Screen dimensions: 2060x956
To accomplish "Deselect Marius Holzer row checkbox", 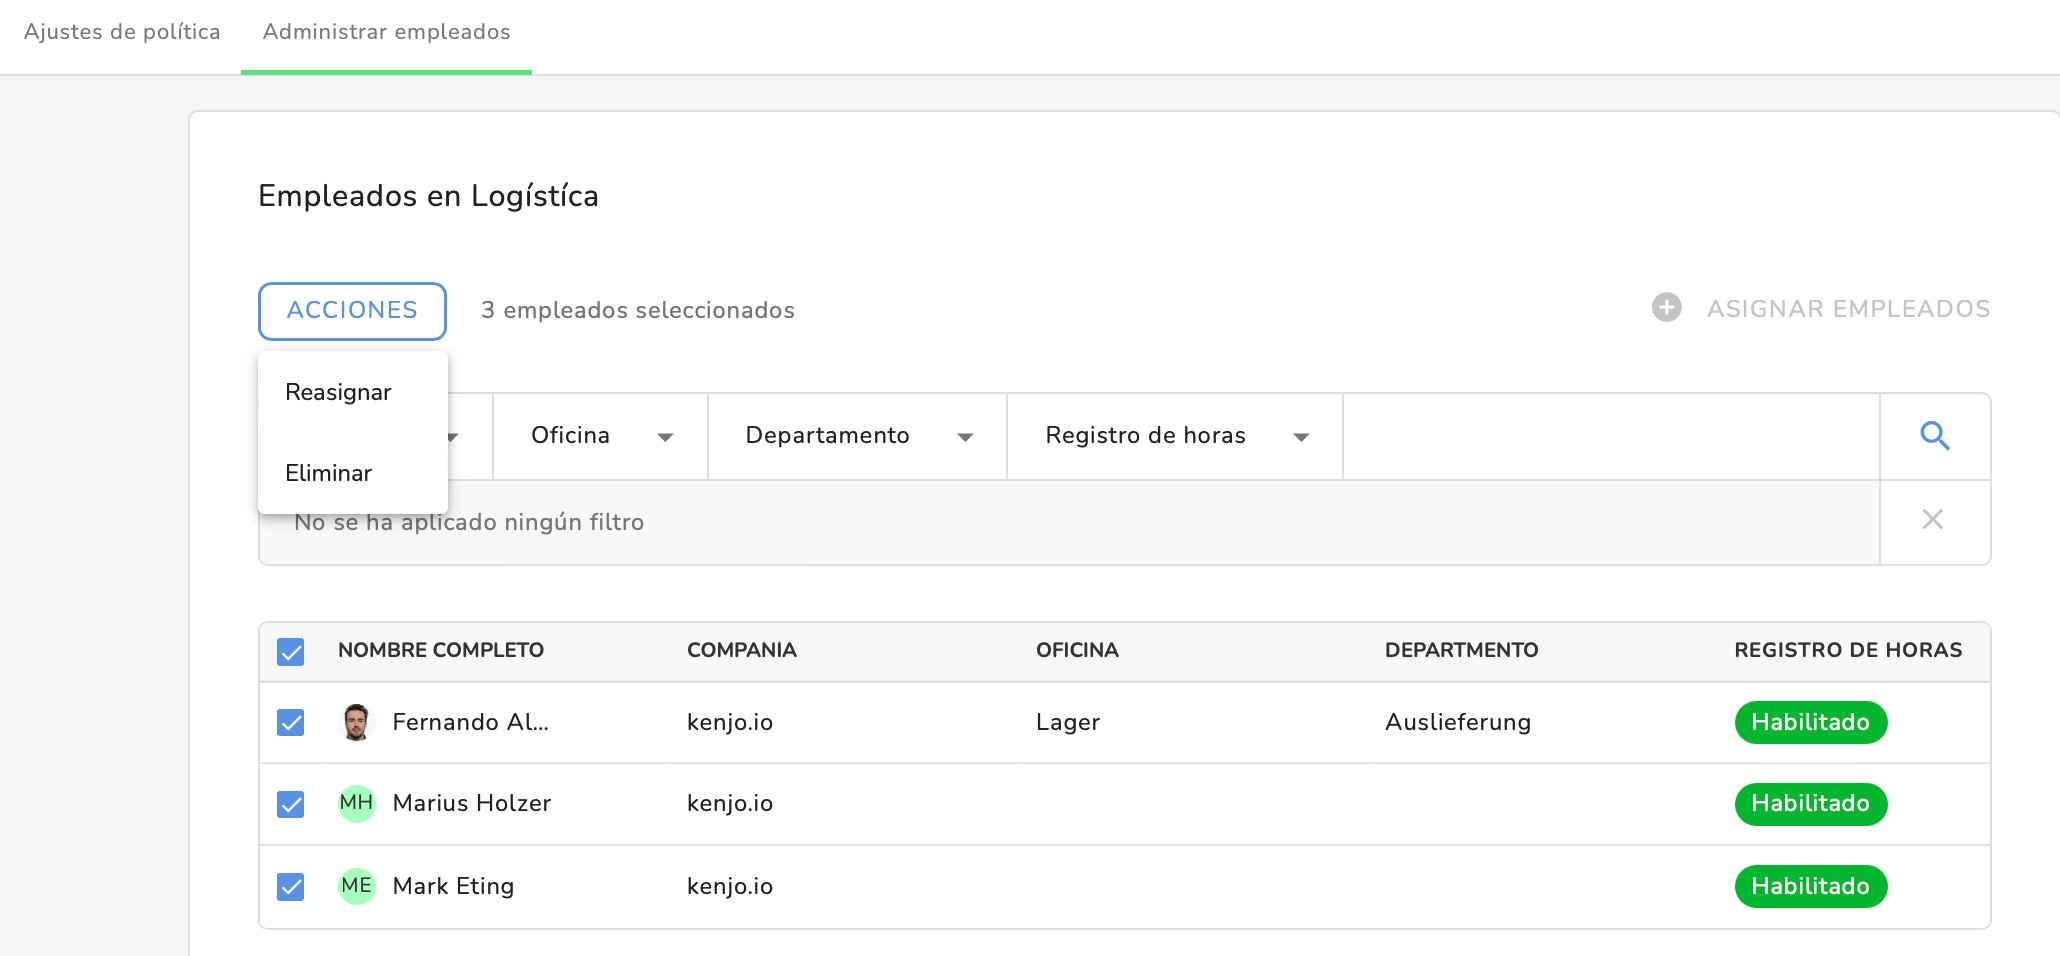I will 291,804.
